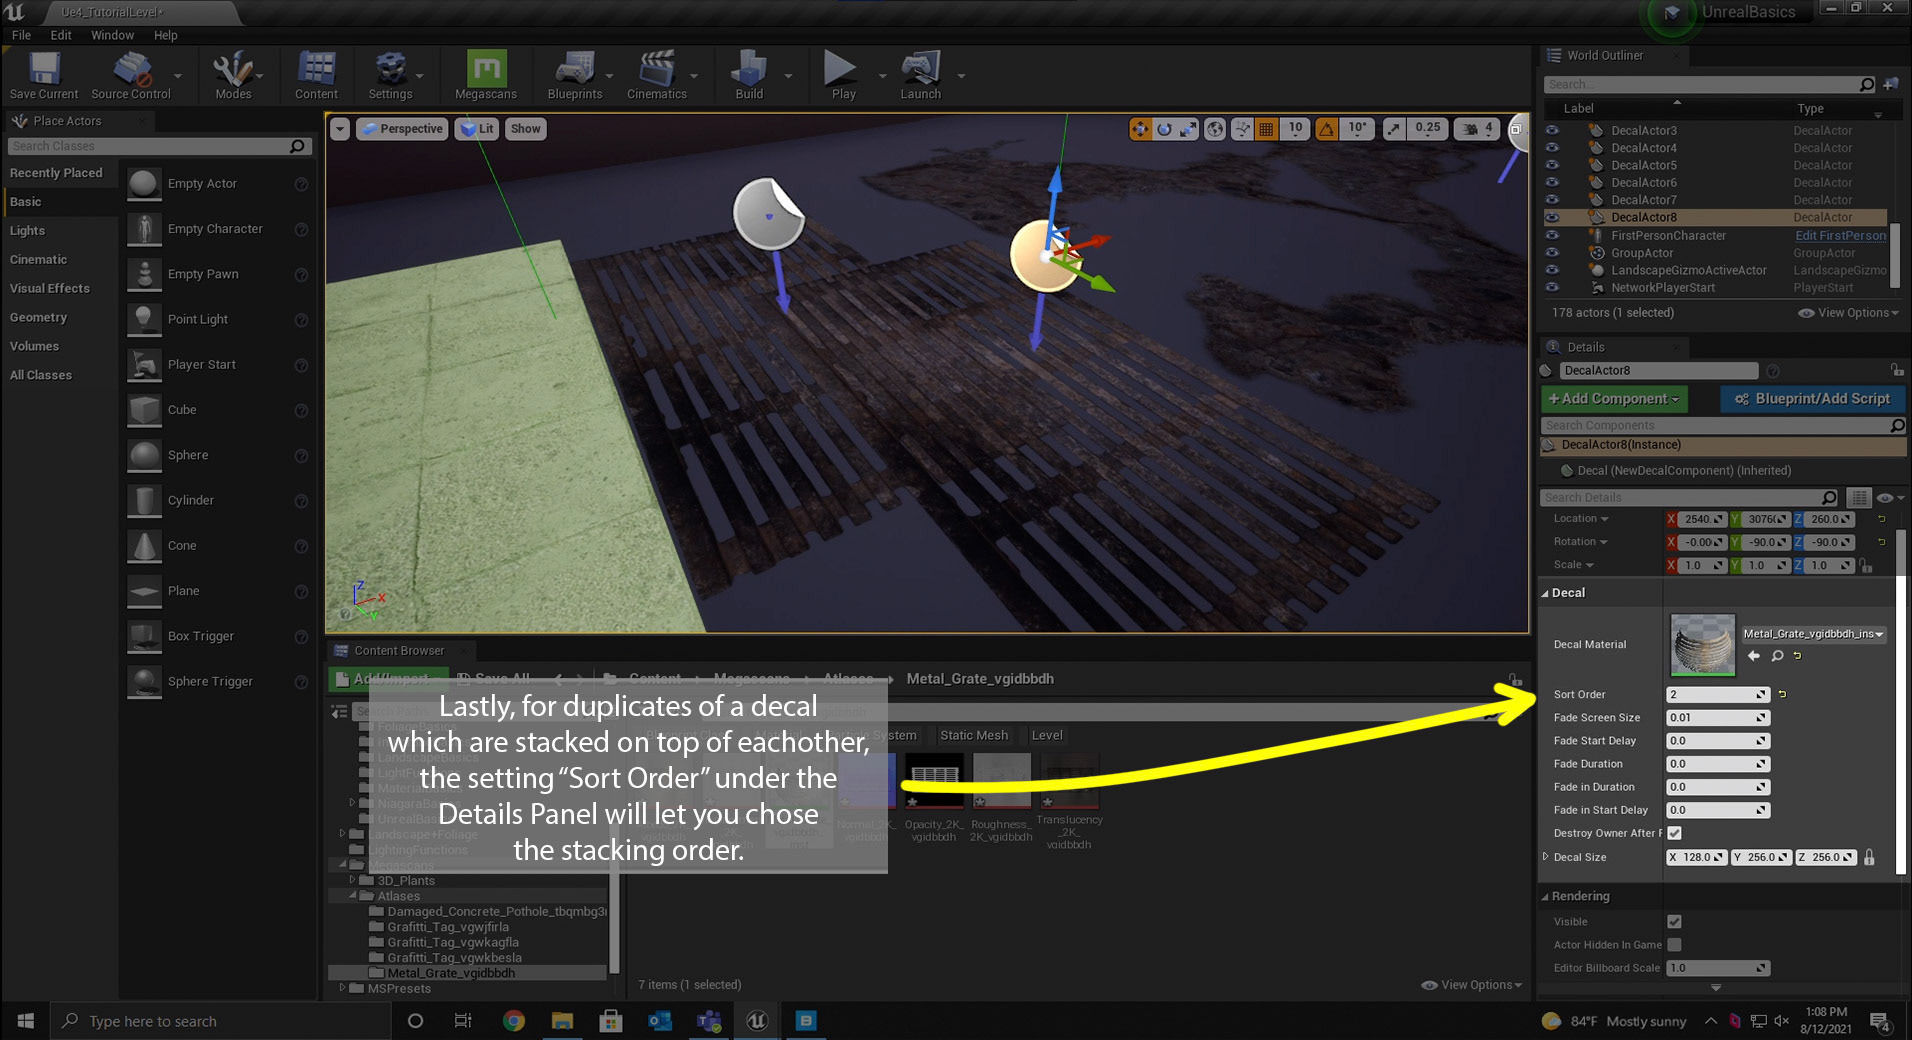Open the Modes toolbar icon
This screenshot has width=1912, height=1040.
233,76
